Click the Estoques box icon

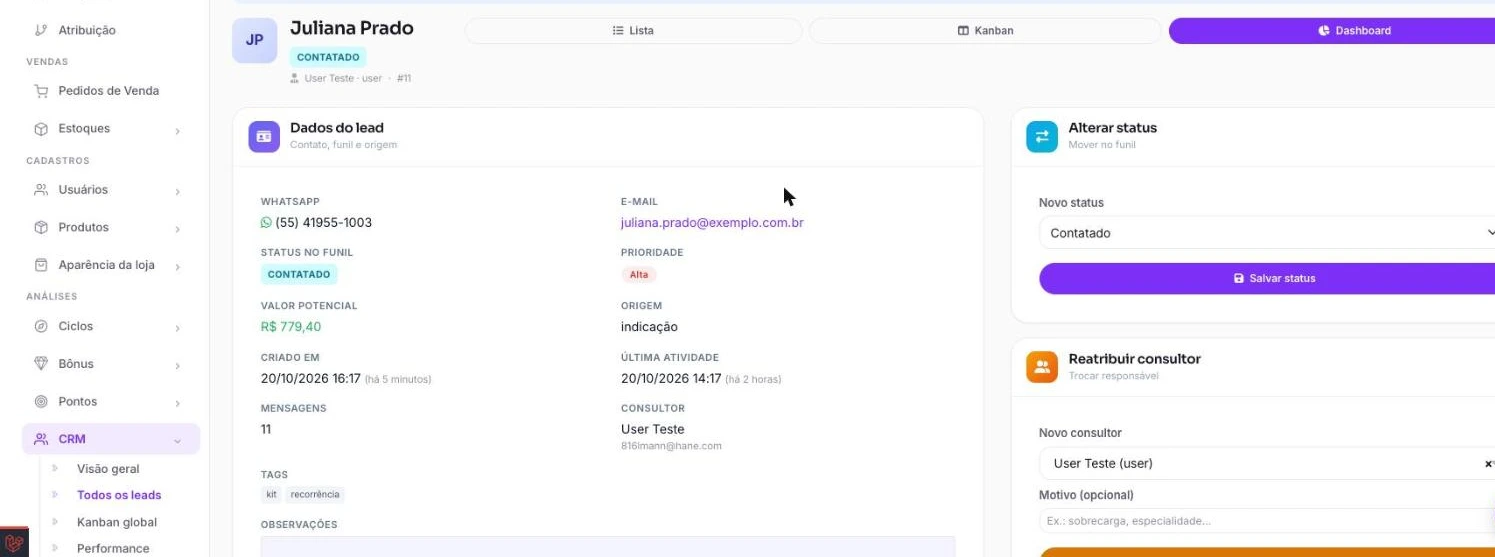(41, 129)
